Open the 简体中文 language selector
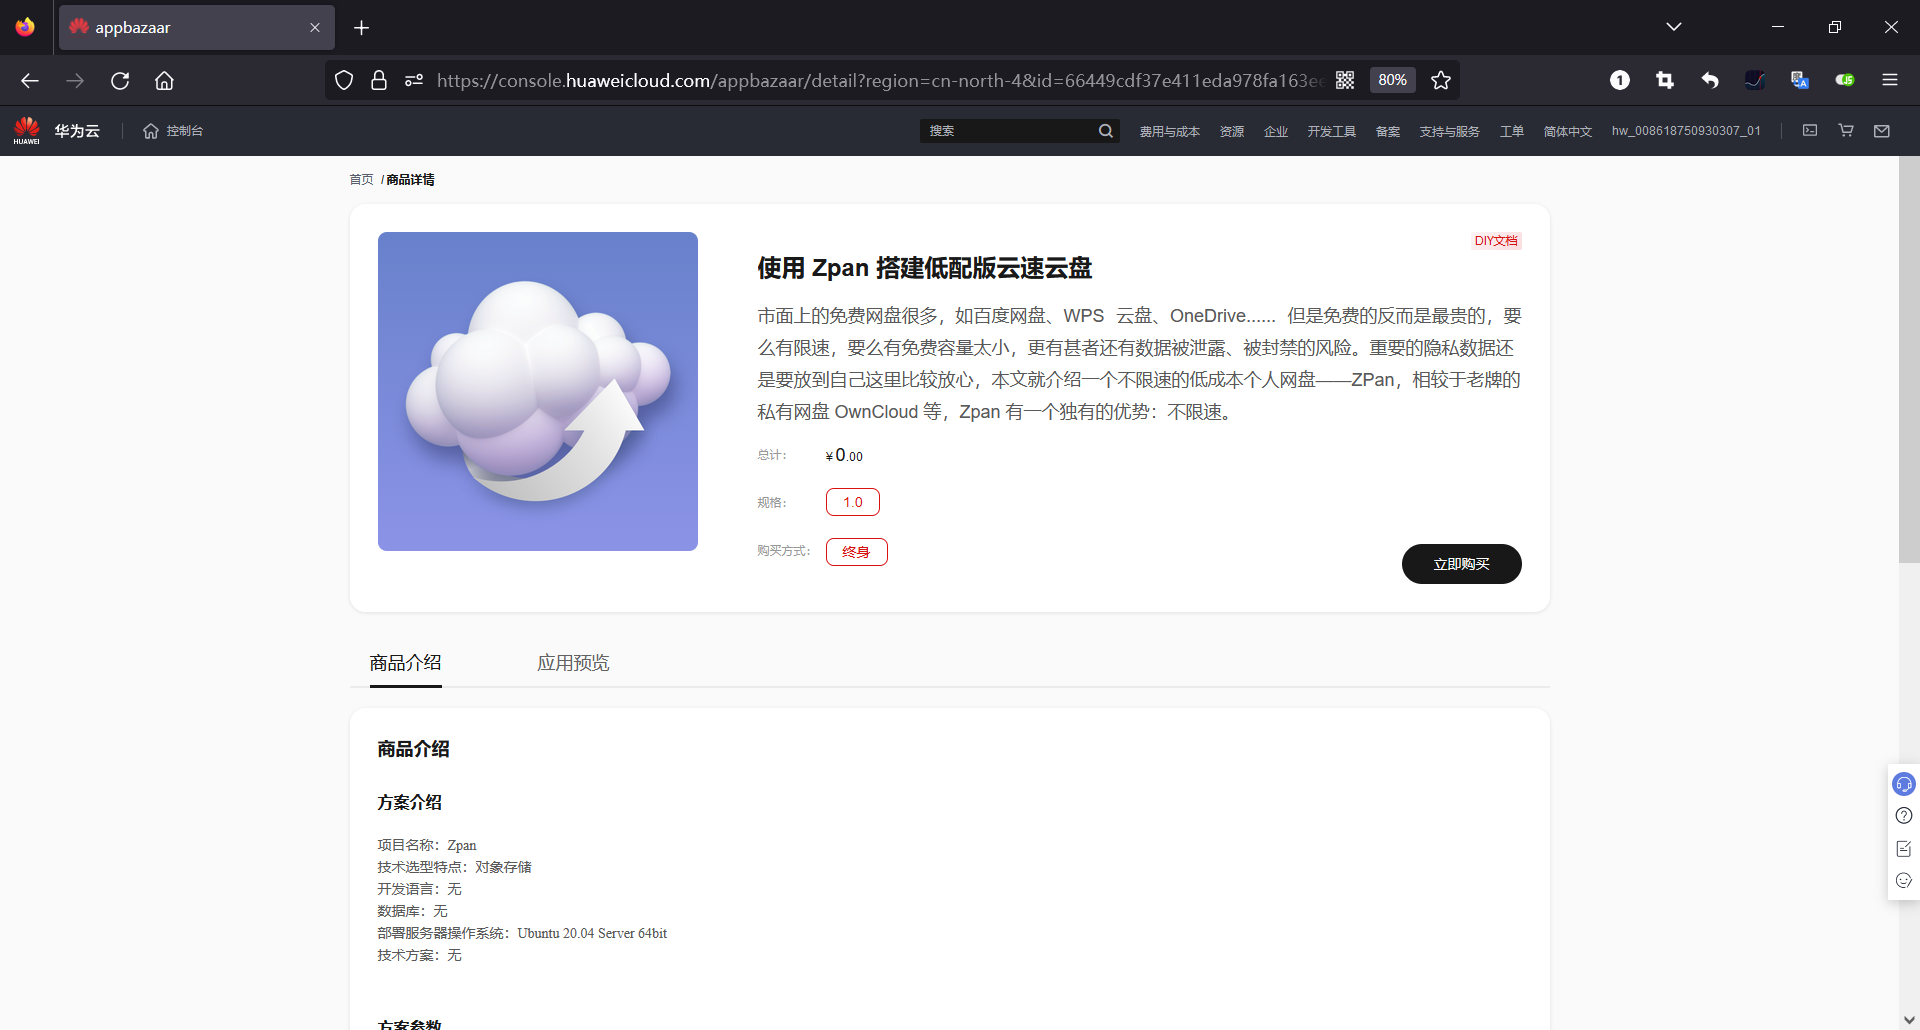This screenshot has height=1030, width=1920. pyautogui.click(x=1567, y=130)
